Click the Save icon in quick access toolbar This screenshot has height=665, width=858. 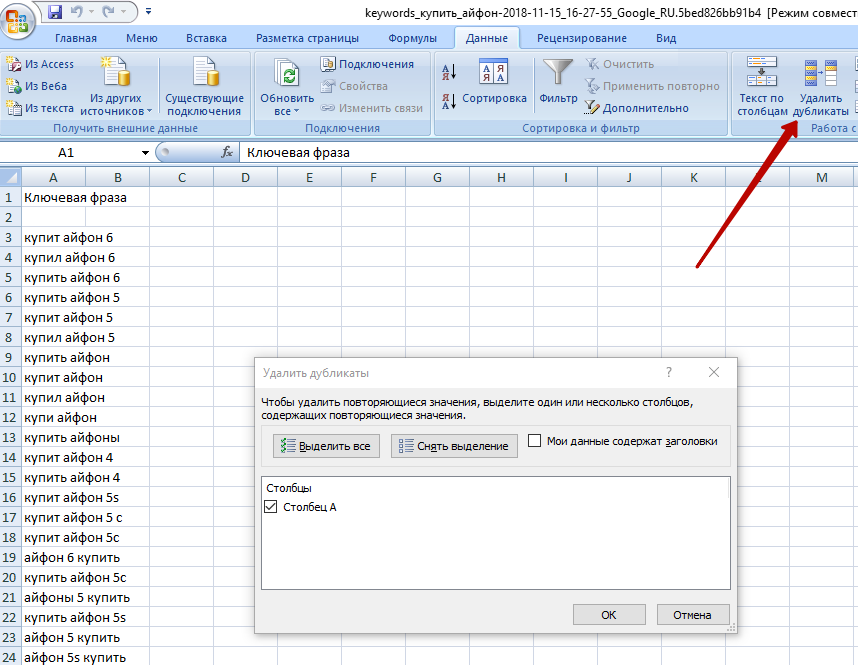[55, 12]
